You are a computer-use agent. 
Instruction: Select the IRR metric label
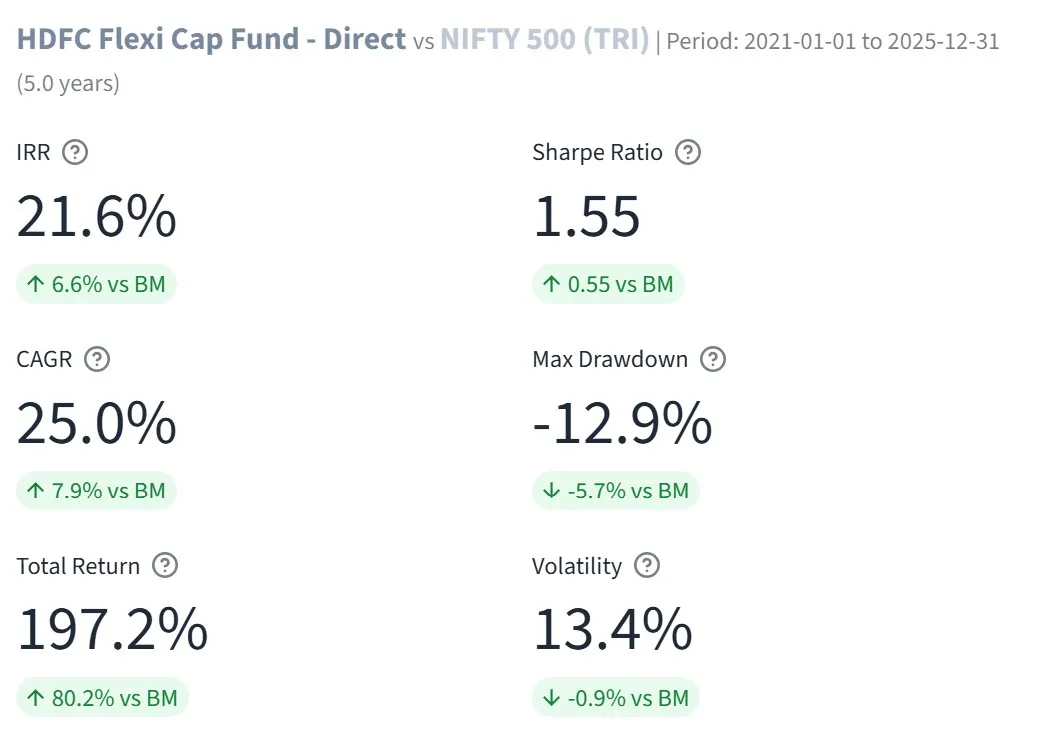click(31, 152)
